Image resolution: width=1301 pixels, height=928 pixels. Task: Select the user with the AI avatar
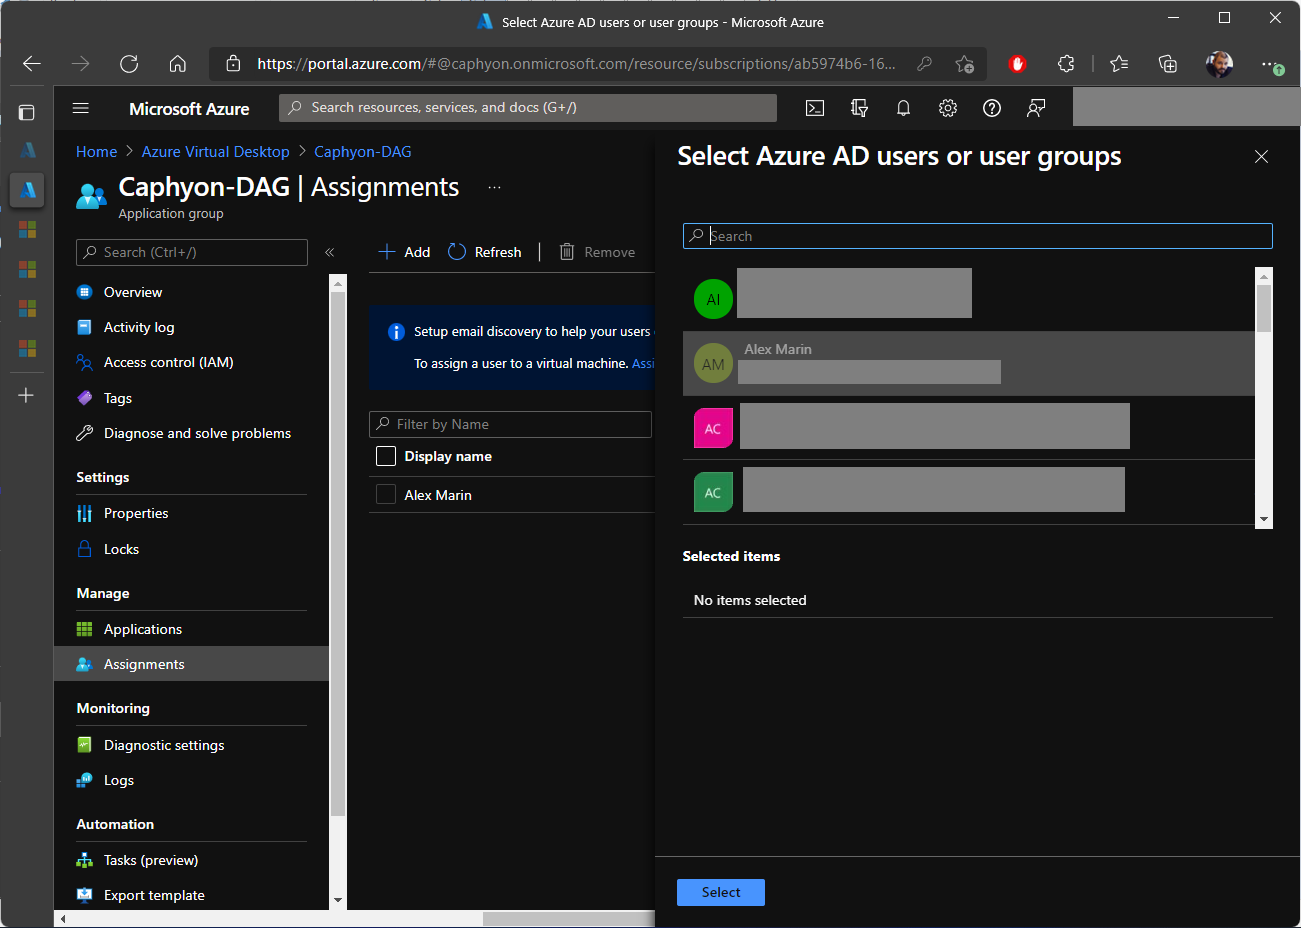pos(969,298)
